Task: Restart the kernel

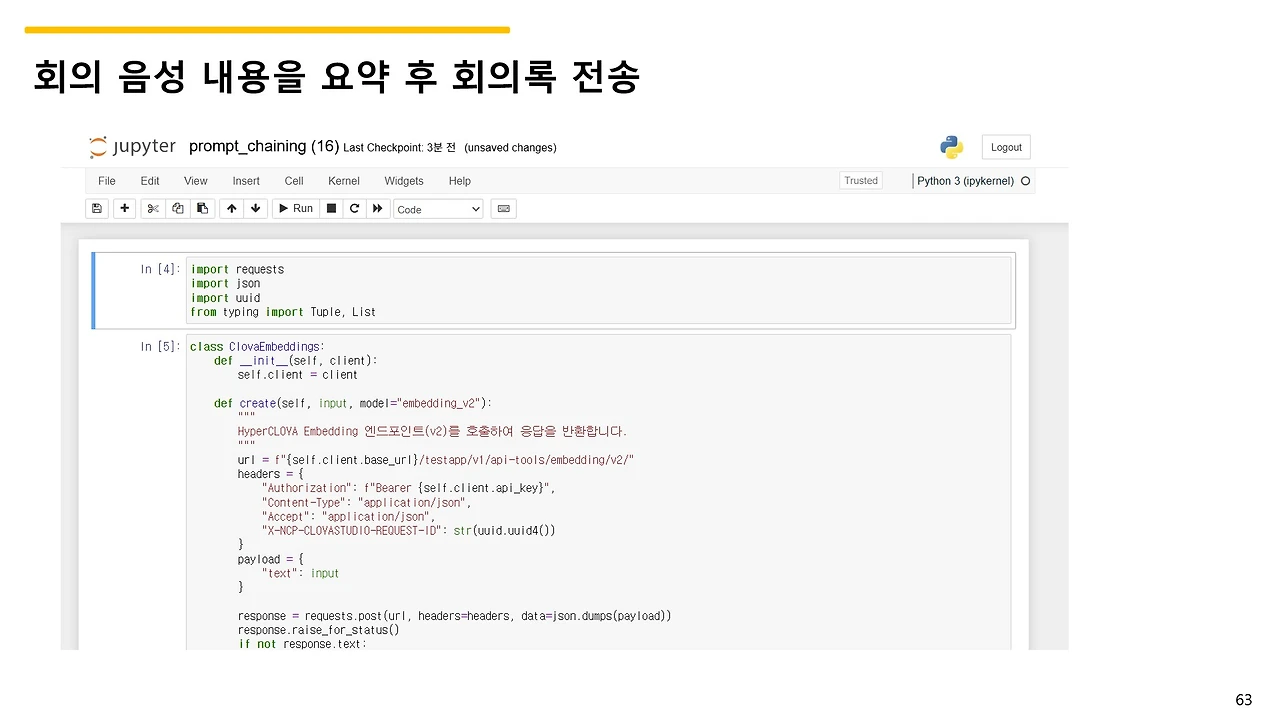Action: [354, 208]
